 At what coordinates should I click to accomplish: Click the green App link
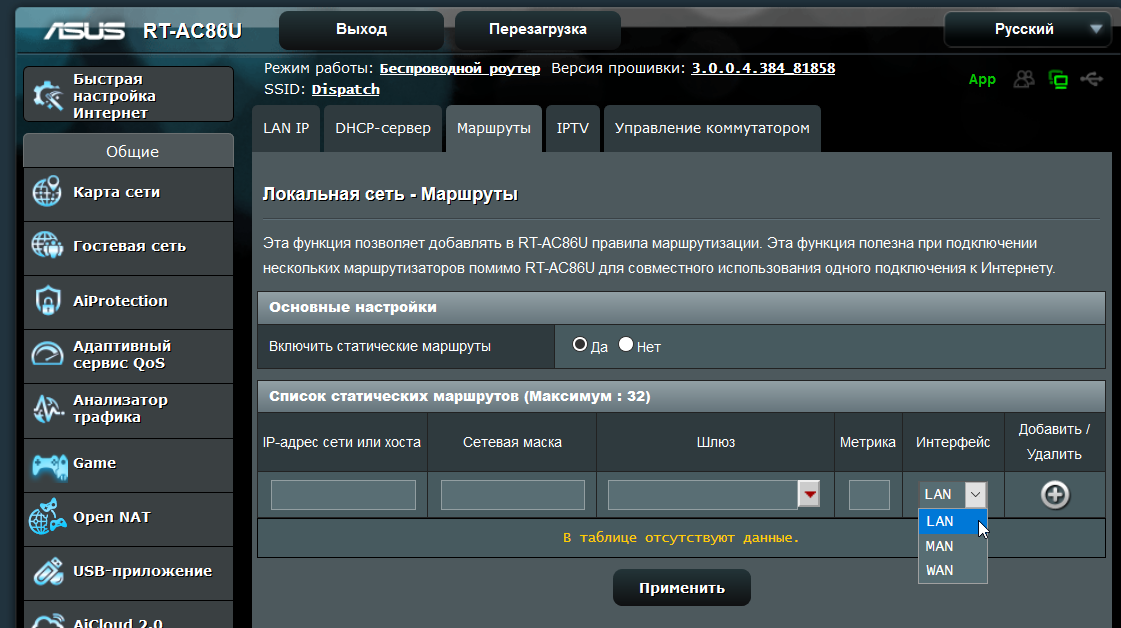(x=982, y=79)
